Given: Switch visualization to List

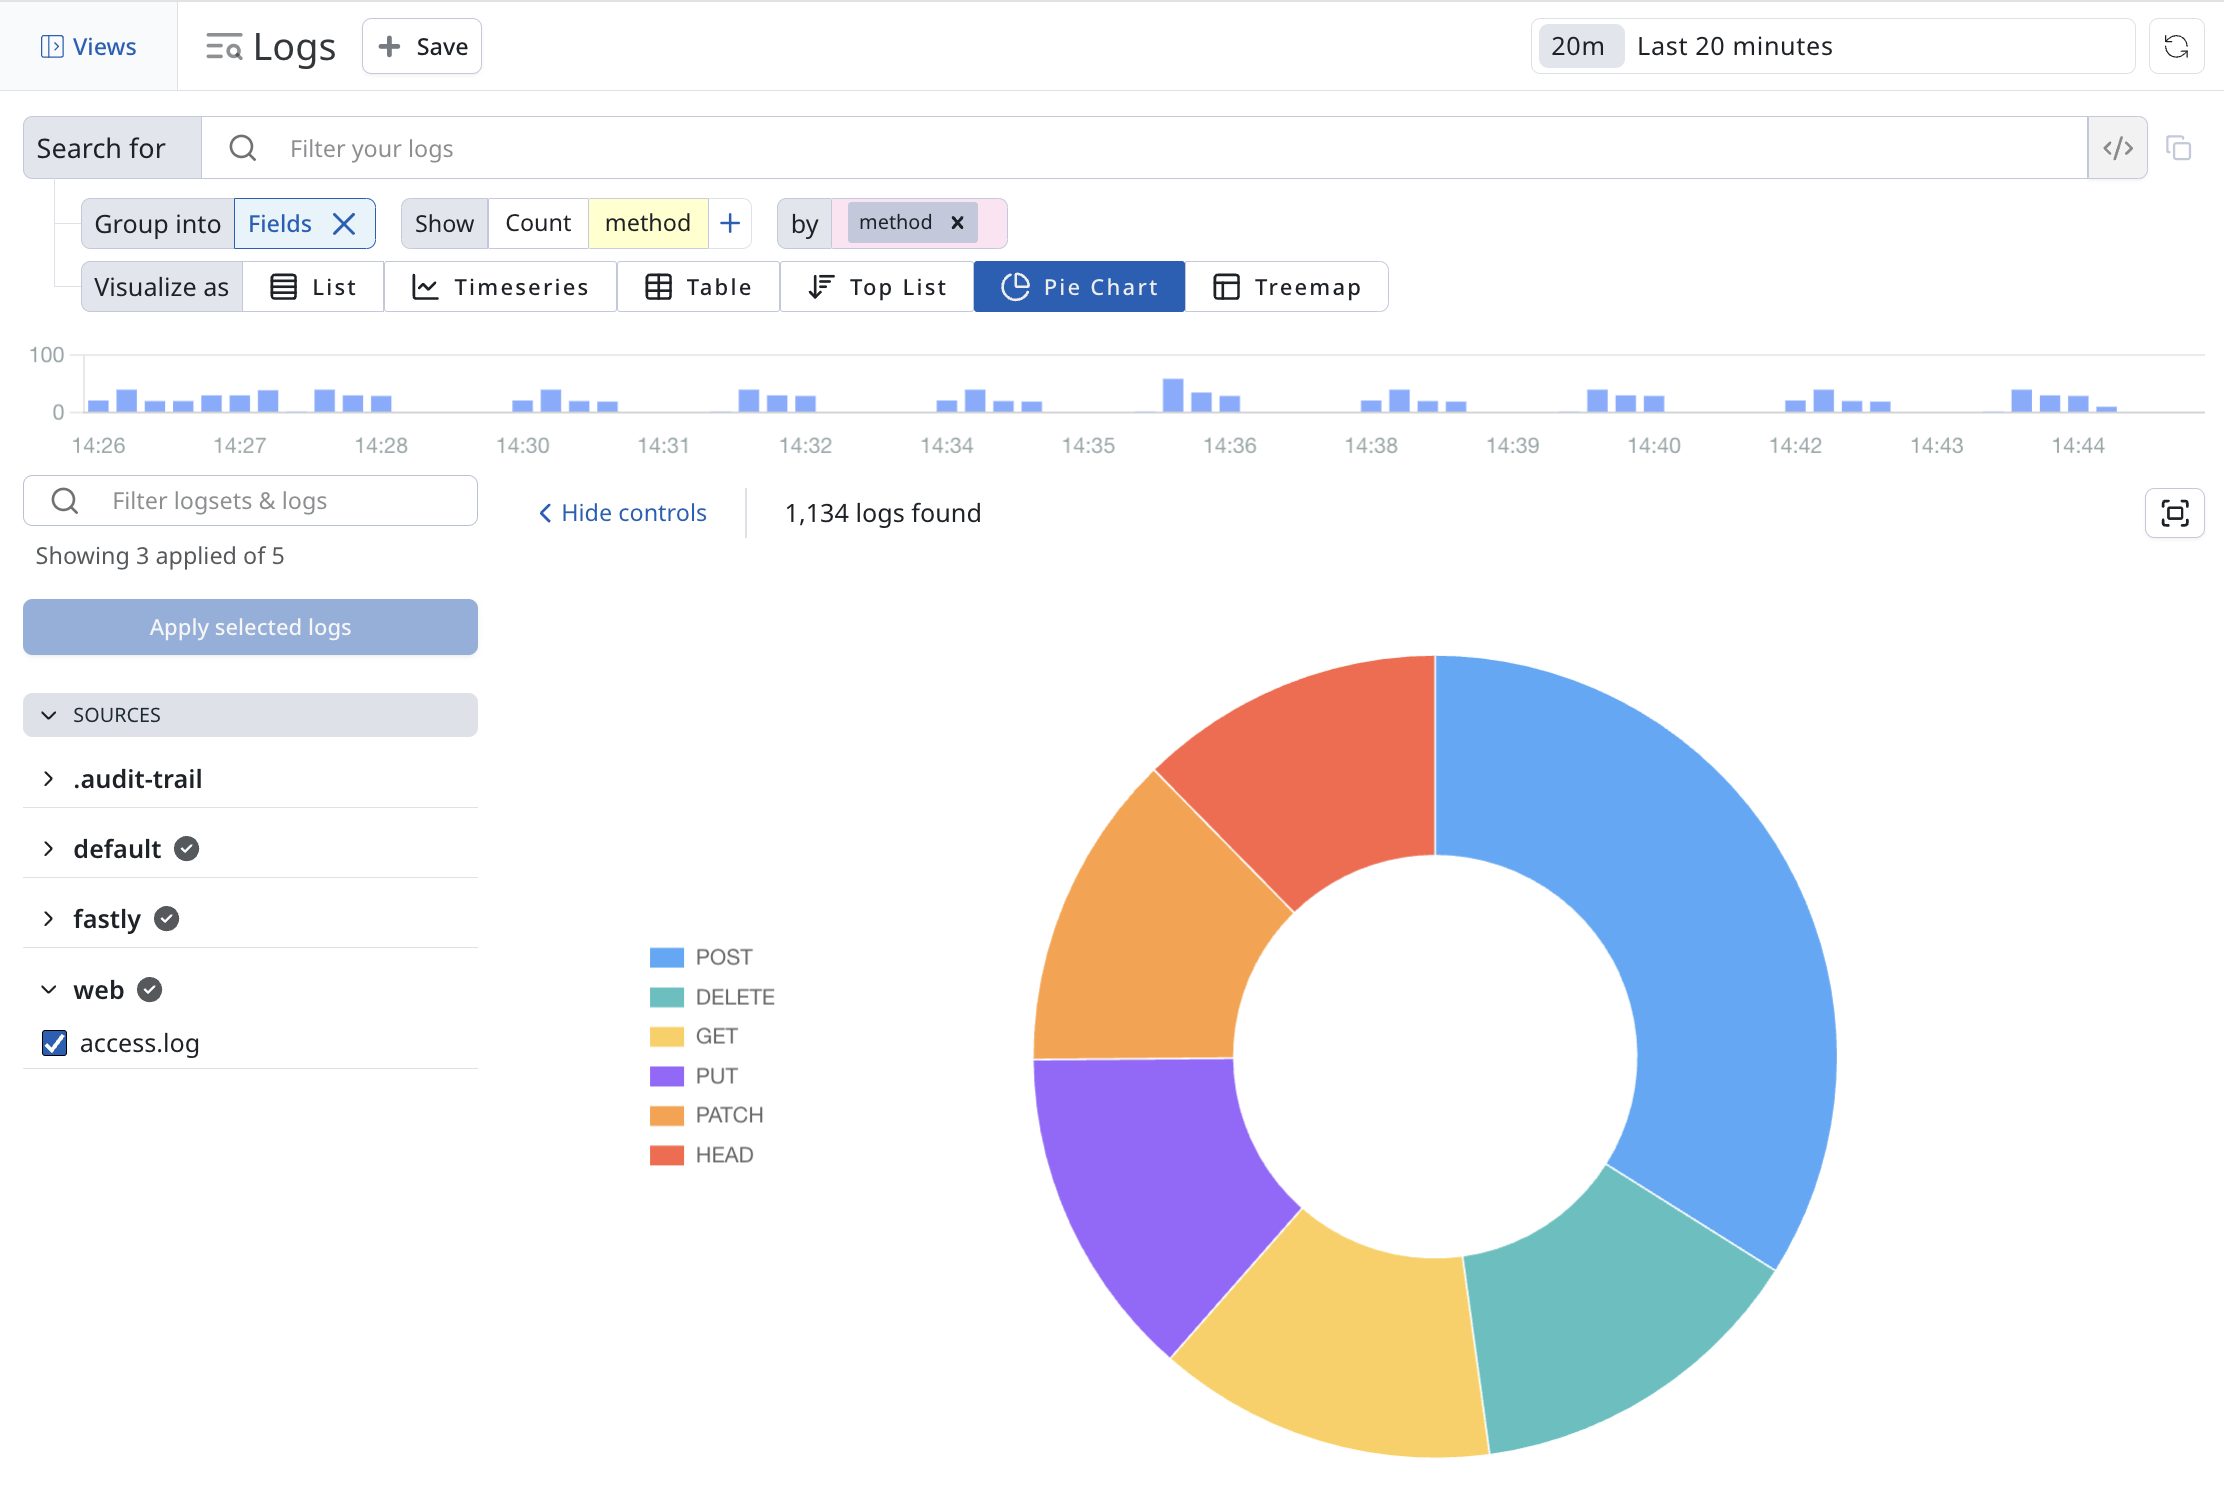Looking at the screenshot, I should tap(313, 287).
